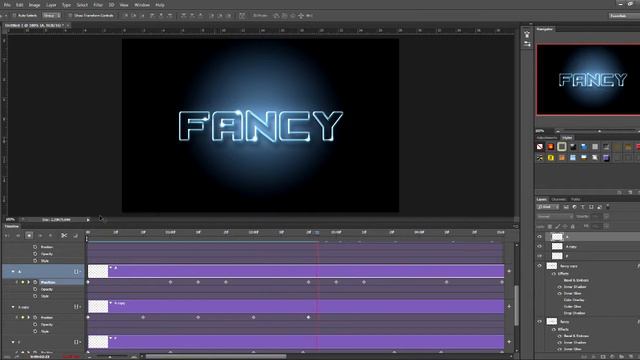Click the pixel layer filter icon
Viewport: 640px width, 360px height.
[x=566, y=207]
